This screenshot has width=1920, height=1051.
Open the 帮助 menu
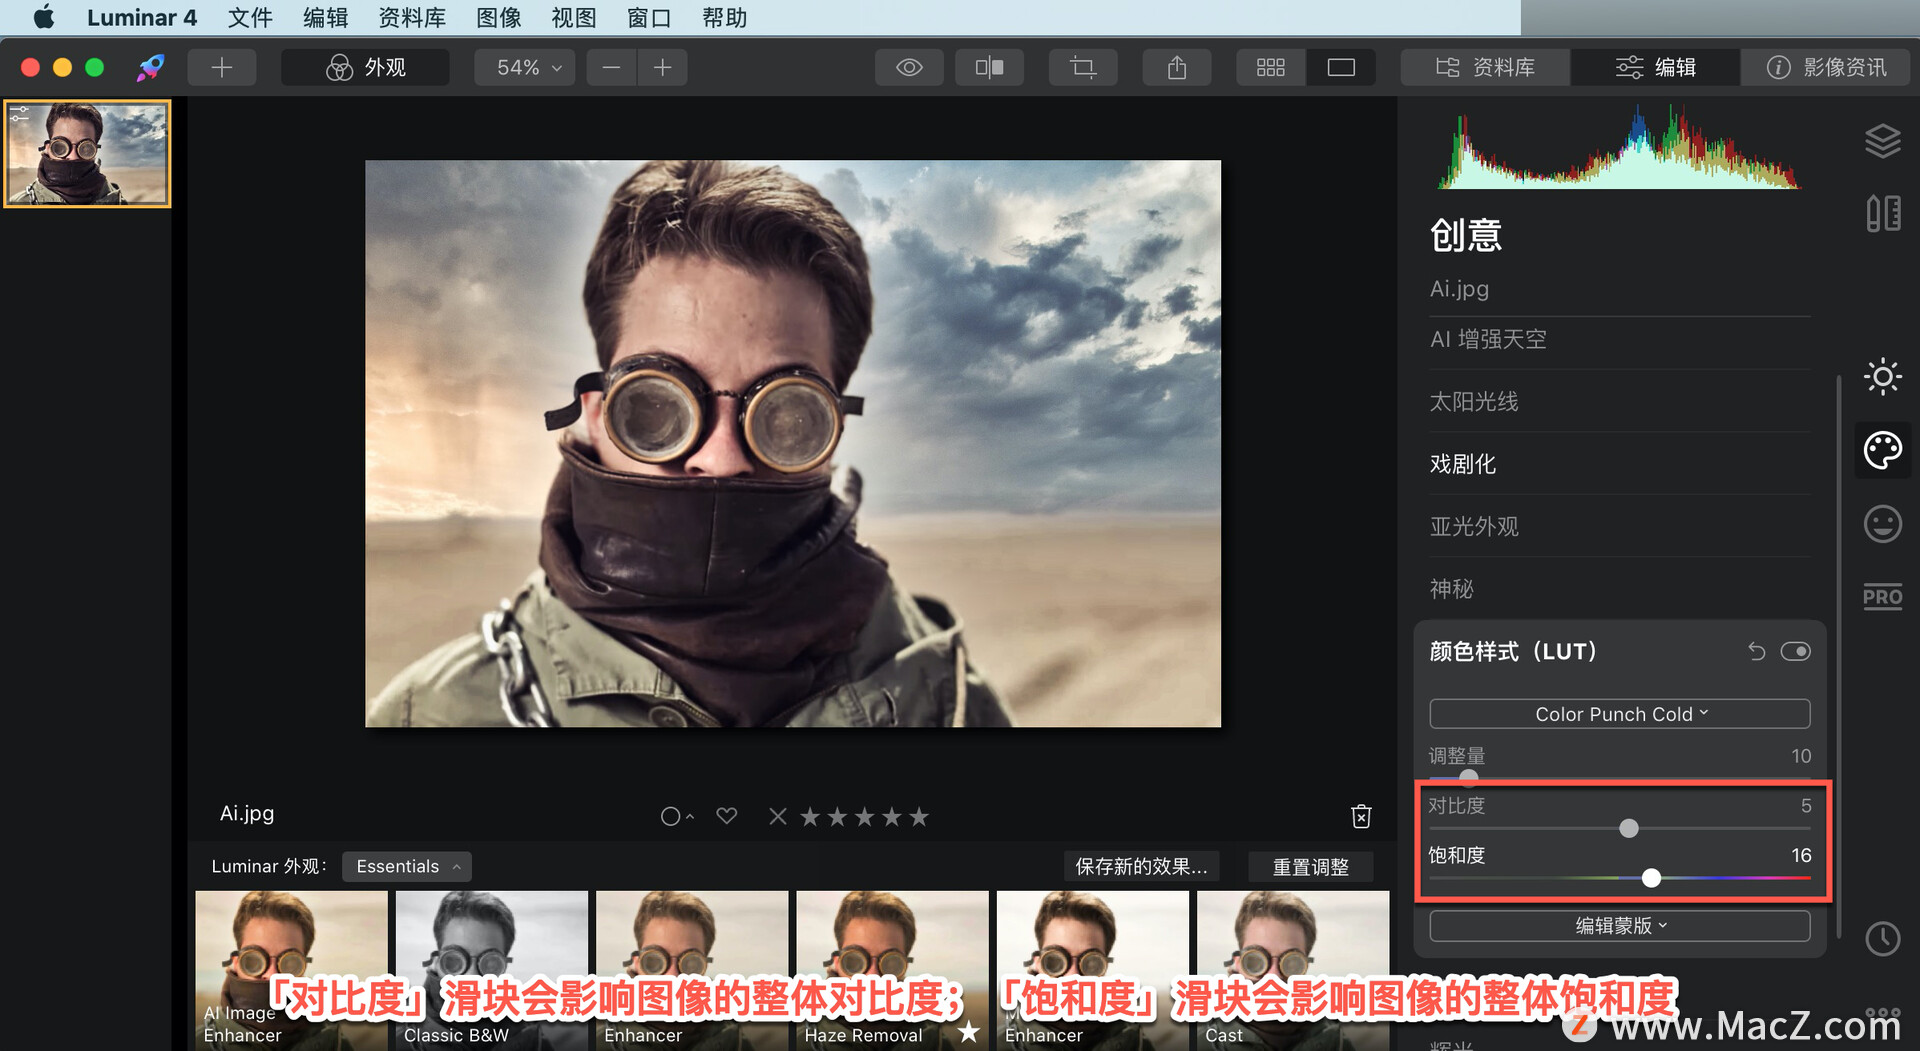click(x=724, y=17)
